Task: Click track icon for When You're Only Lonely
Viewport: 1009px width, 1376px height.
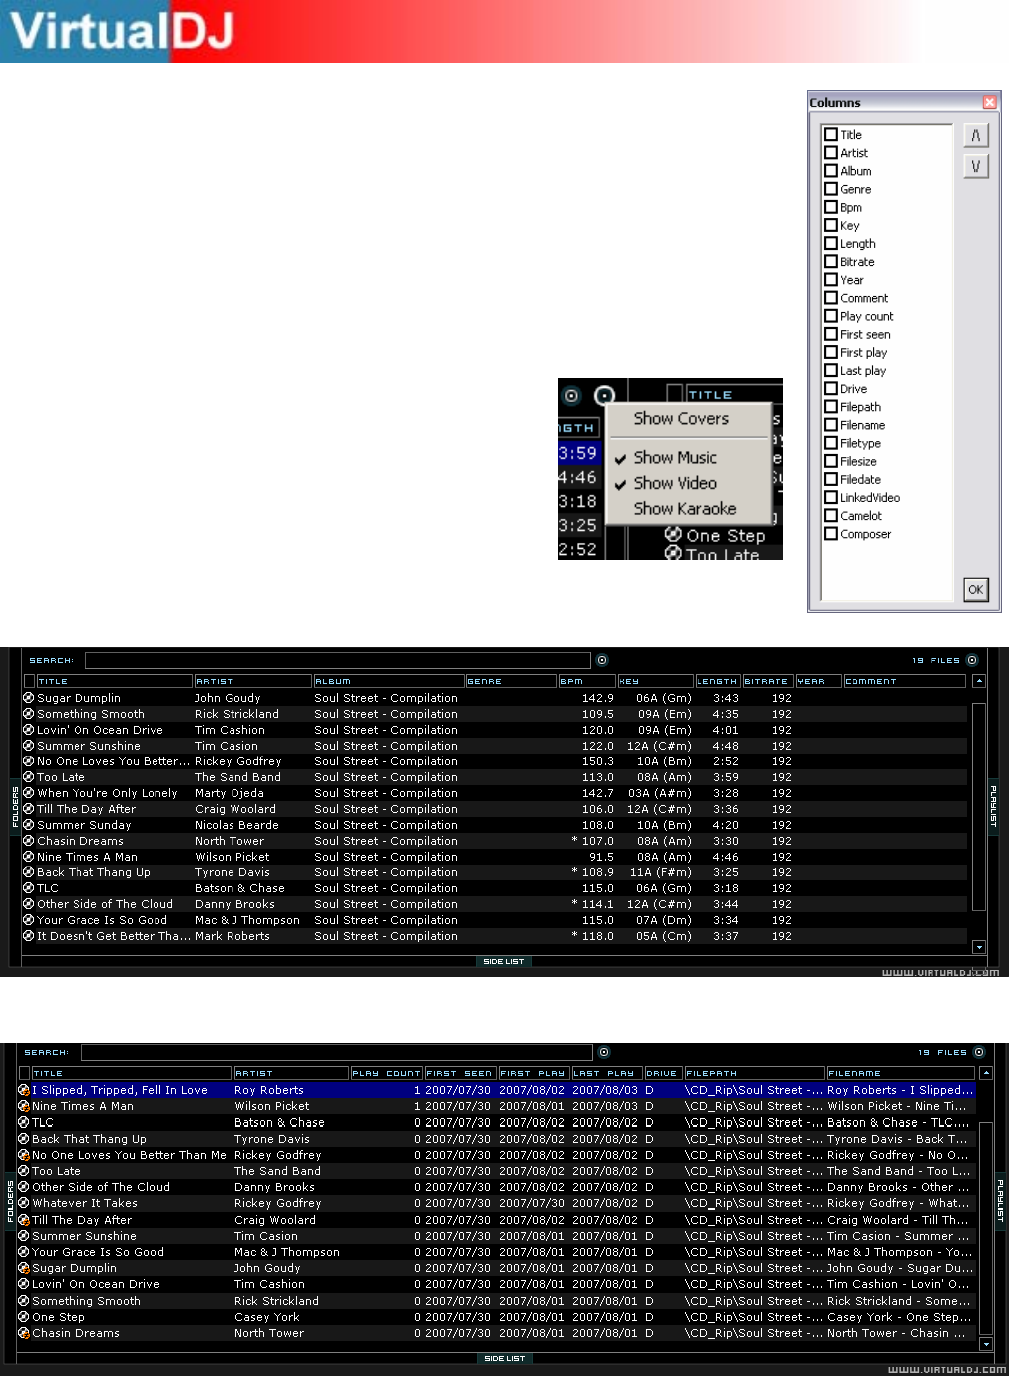Action: pyautogui.click(x=29, y=793)
